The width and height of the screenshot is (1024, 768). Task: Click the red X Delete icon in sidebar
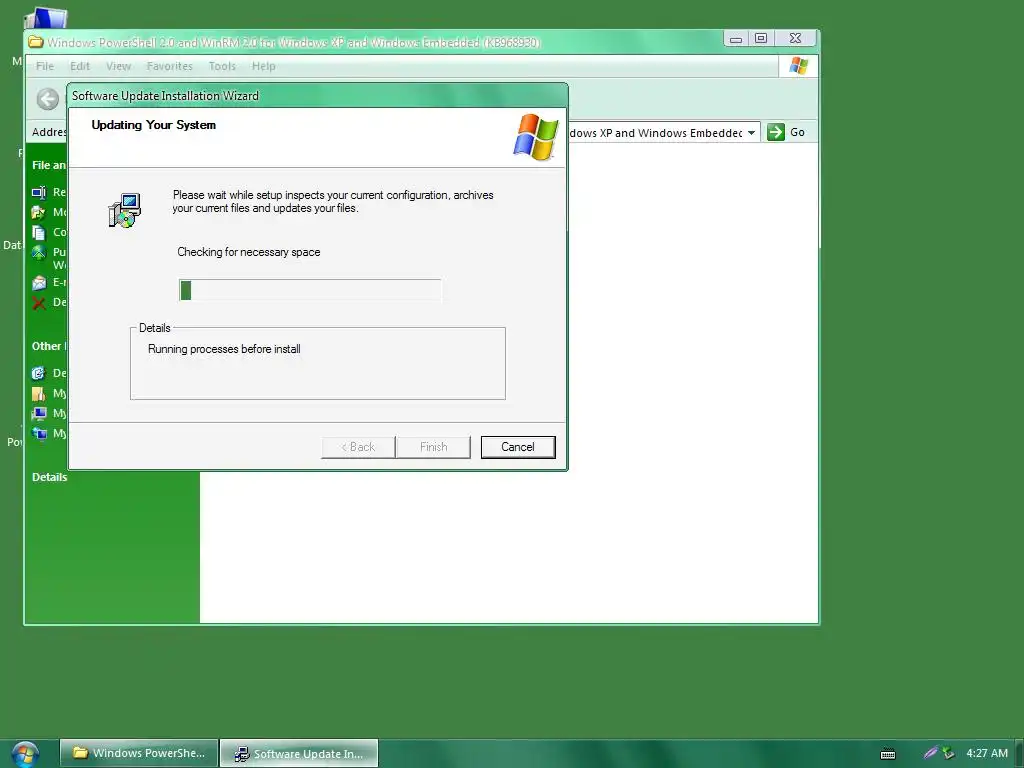tap(39, 302)
